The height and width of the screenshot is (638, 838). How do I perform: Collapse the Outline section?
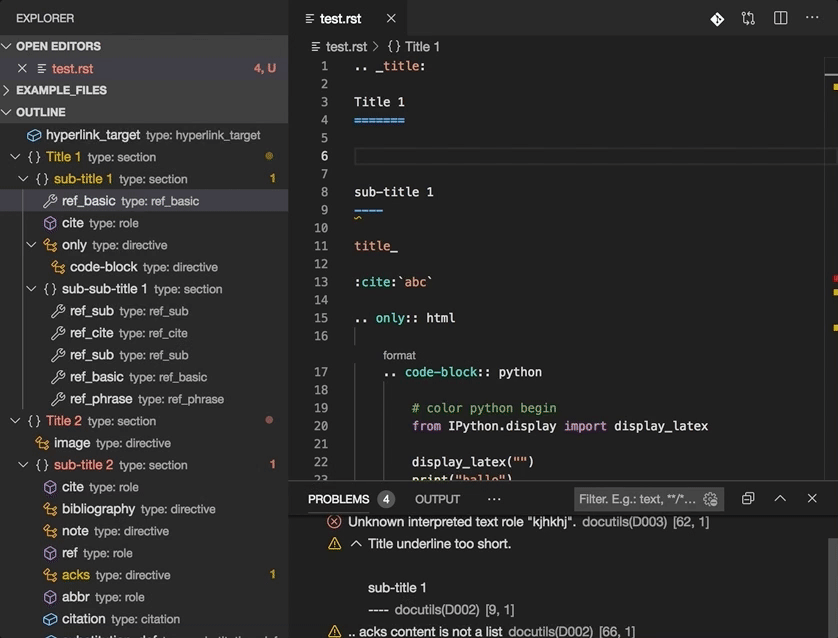tap(6, 112)
